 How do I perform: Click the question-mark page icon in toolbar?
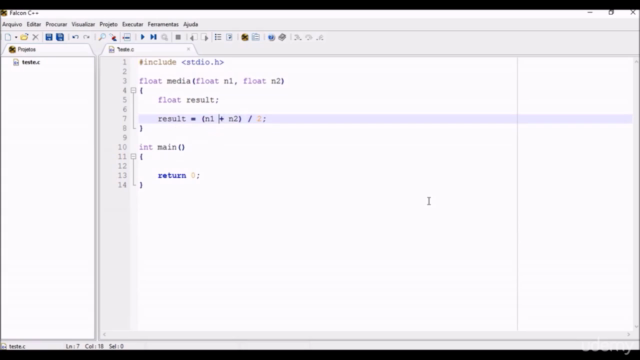click(229, 37)
